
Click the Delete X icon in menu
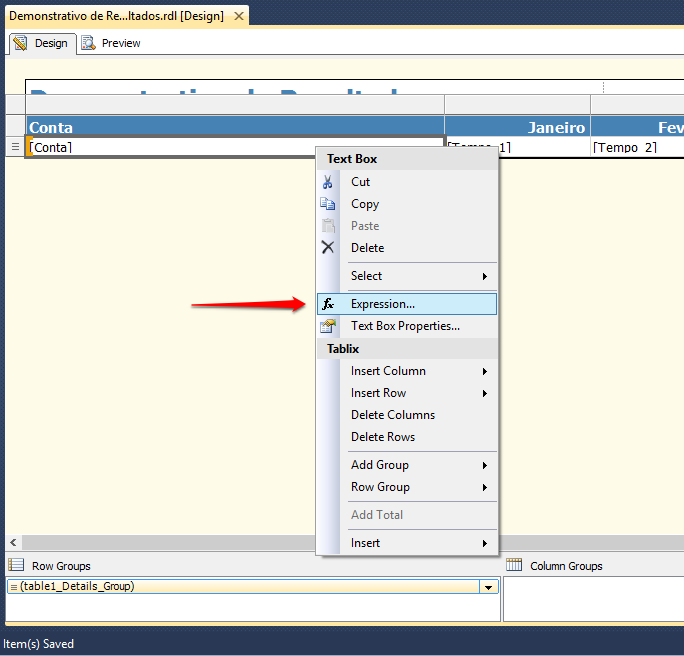click(328, 247)
